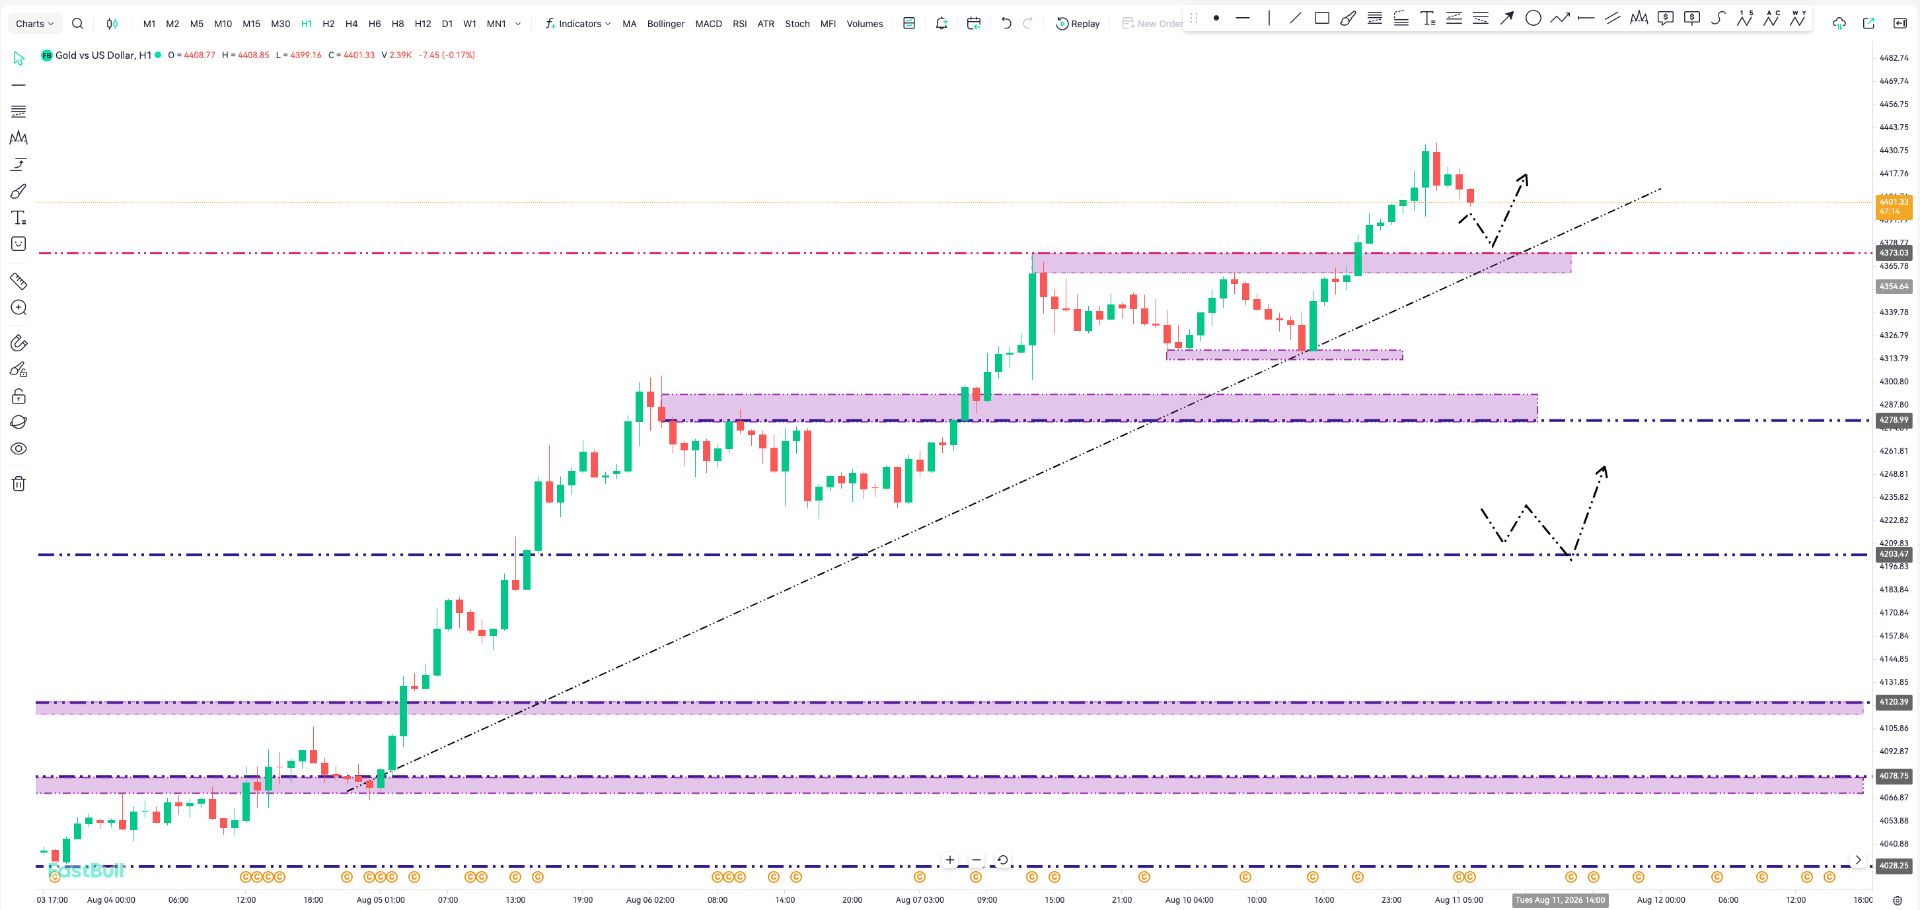
Task: Undo the last chart action
Action: point(1006,23)
